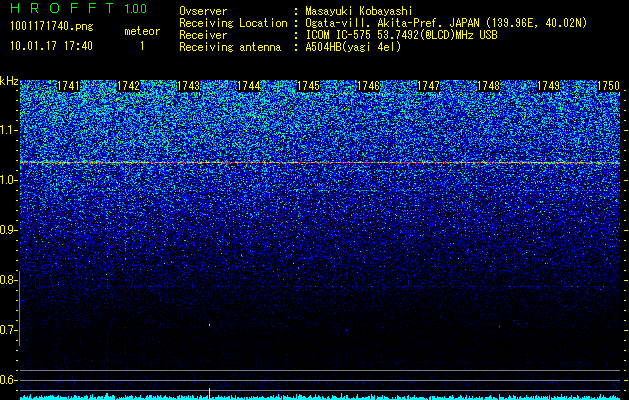
Task: Click the 1743 time marker
Action: click(x=188, y=86)
